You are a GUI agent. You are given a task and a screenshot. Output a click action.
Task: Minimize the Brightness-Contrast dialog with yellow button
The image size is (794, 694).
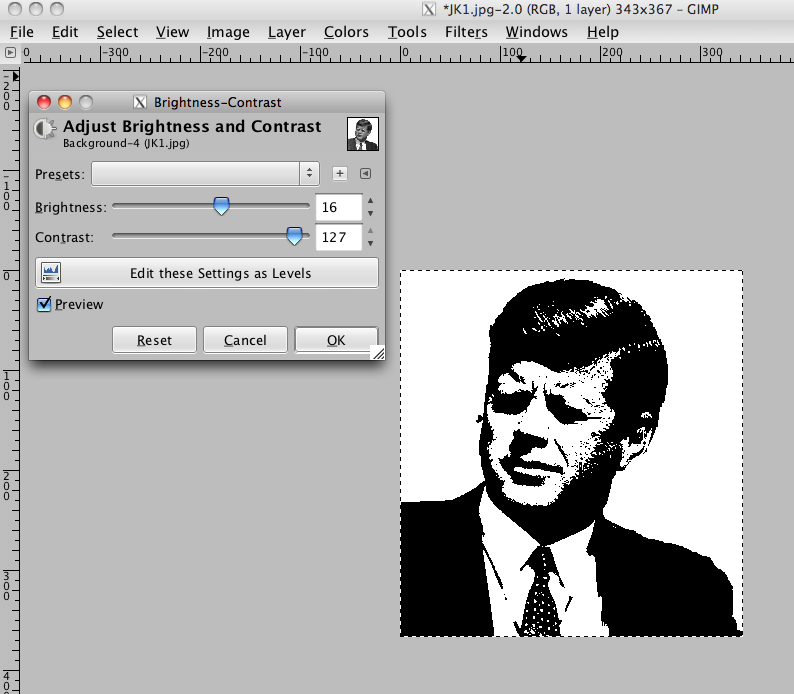pos(65,102)
